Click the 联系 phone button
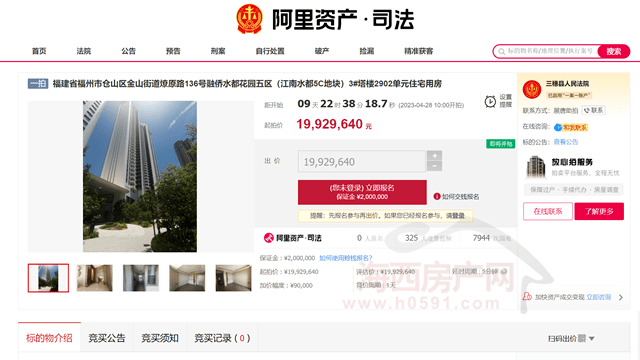This screenshot has width=640, height=360. click(593, 110)
